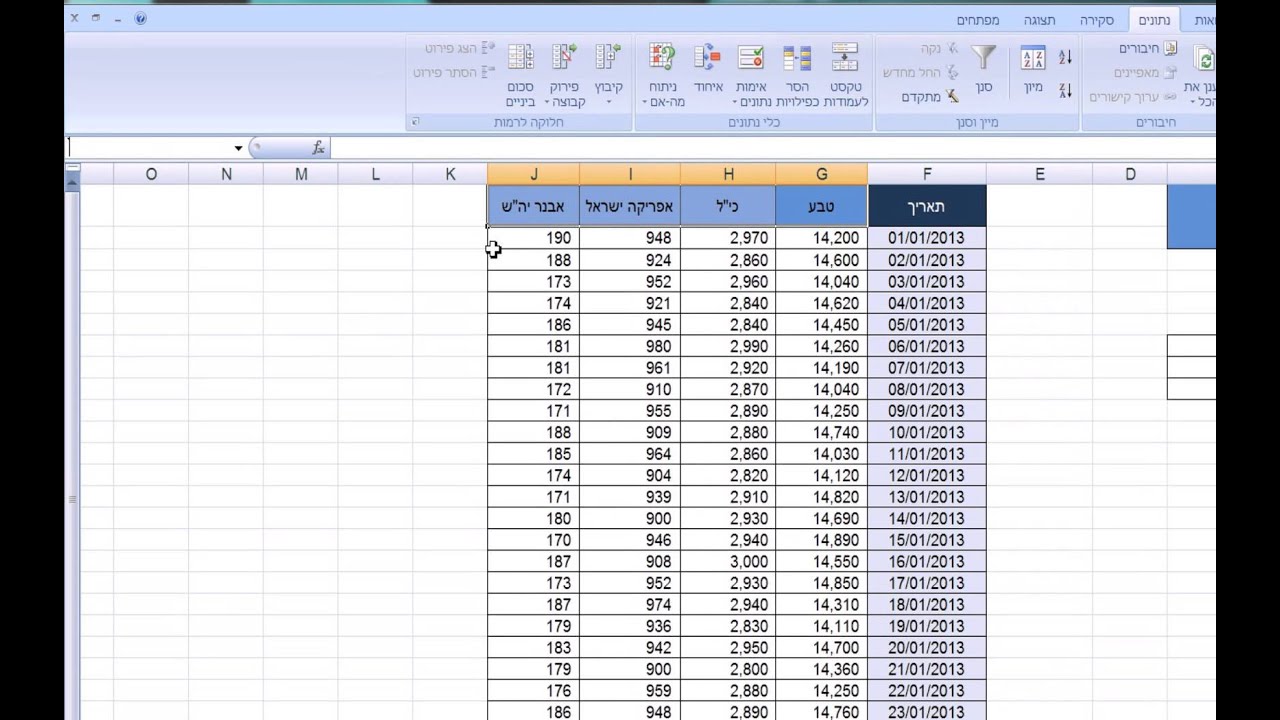Viewport: 1280px width, 720px height.
Task: Switch to the נתונים (Data) tab
Action: (1154, 20)
